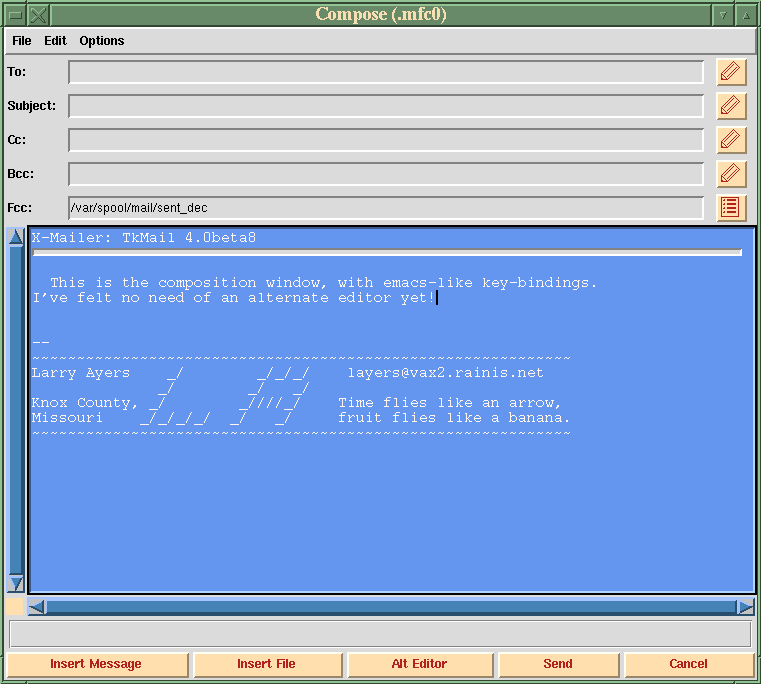Click the vertical scrollbar down arrow
Viewport: 761px width, 684px height.
[16, 584]
